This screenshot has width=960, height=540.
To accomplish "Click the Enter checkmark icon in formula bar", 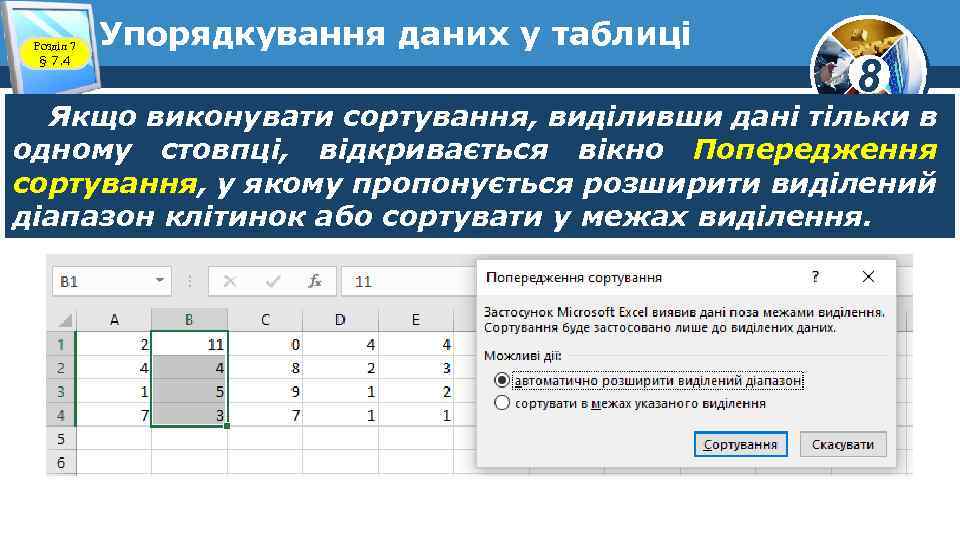I will [273, 282].
